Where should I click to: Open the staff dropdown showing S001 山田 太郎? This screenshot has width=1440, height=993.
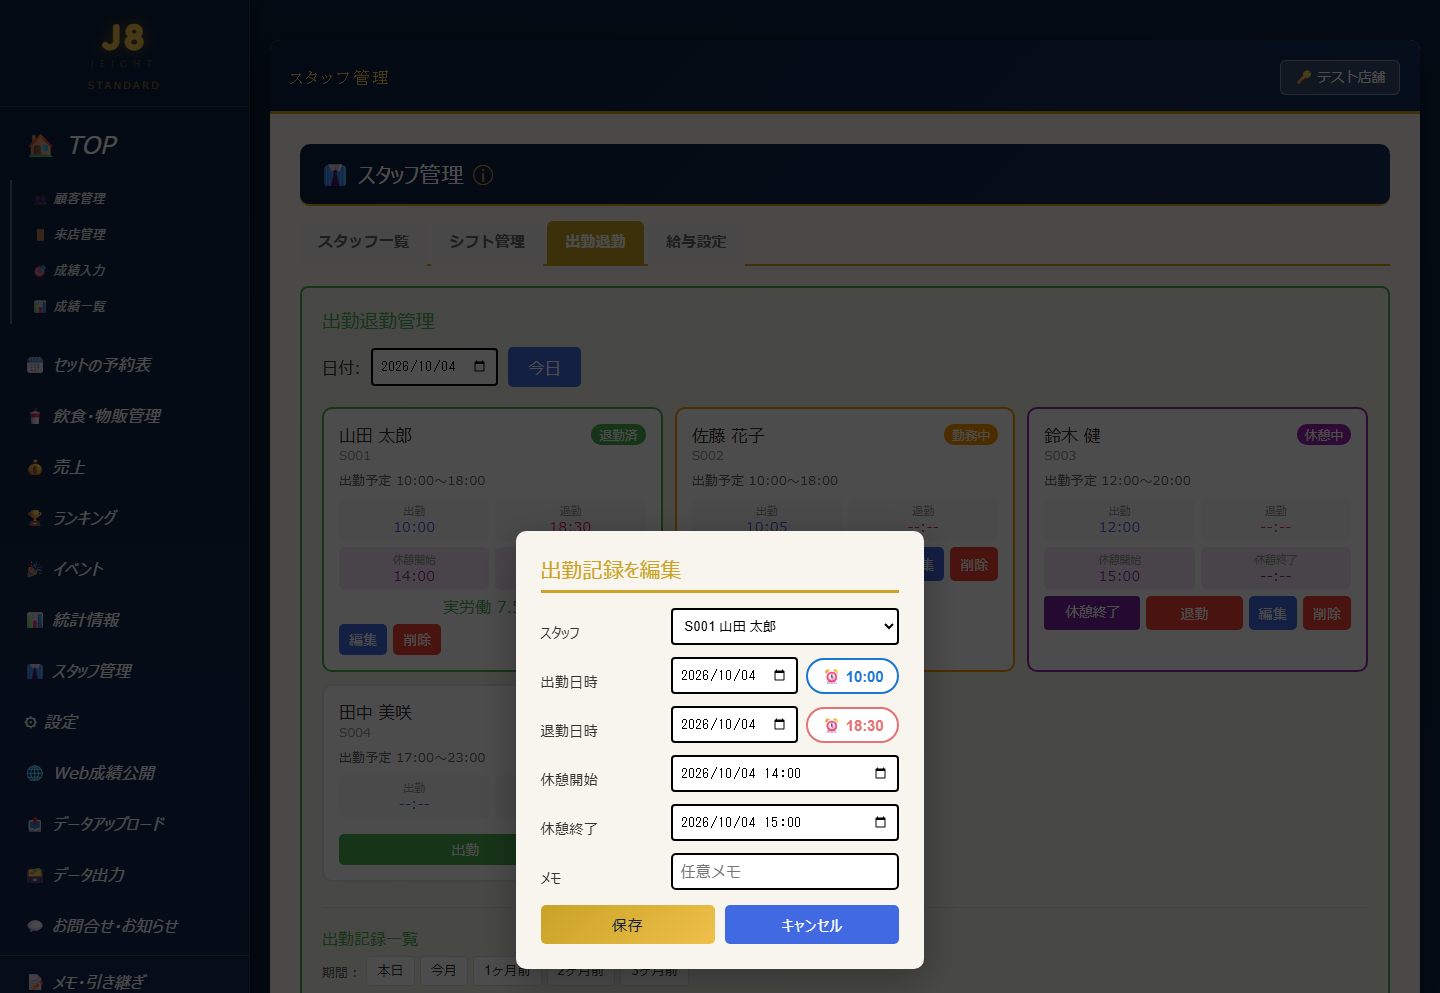point(785,627)
